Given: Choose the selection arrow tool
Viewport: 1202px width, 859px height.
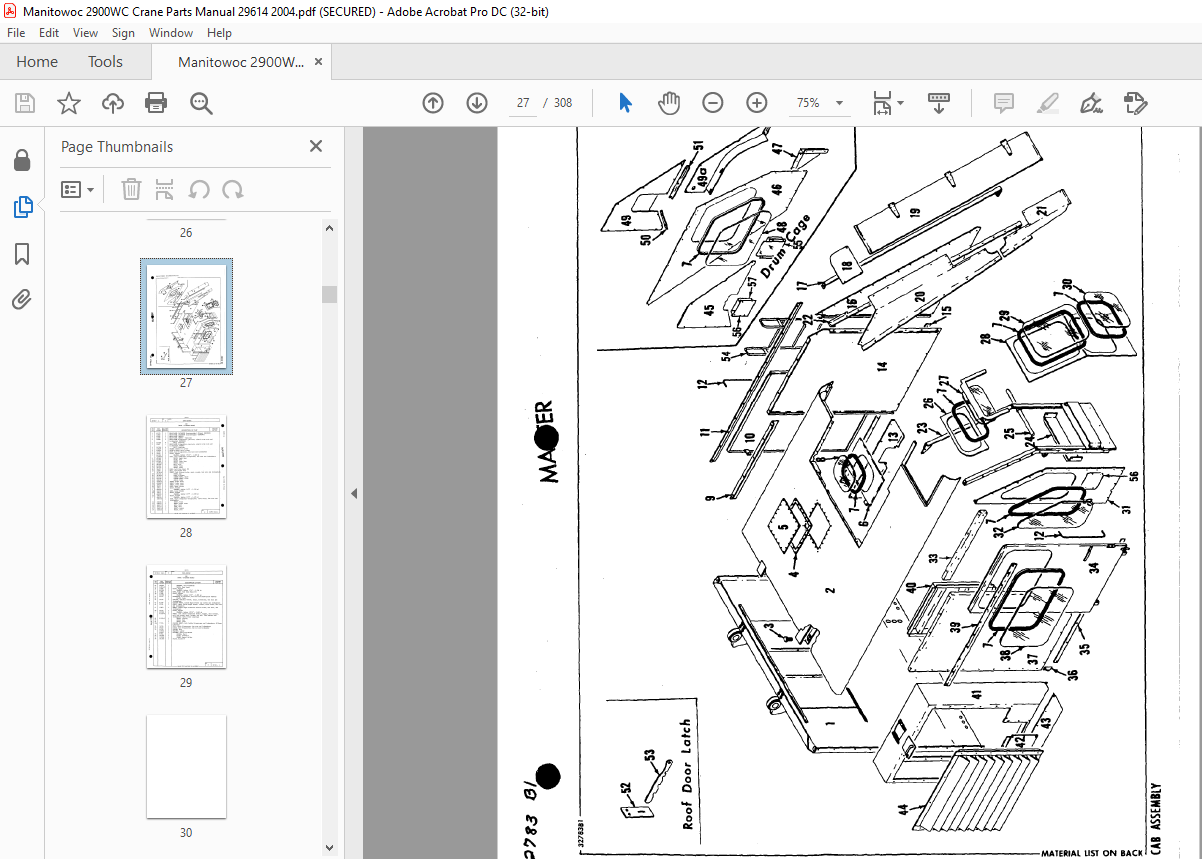Looking at the screenshot, I should pos(625,103).
